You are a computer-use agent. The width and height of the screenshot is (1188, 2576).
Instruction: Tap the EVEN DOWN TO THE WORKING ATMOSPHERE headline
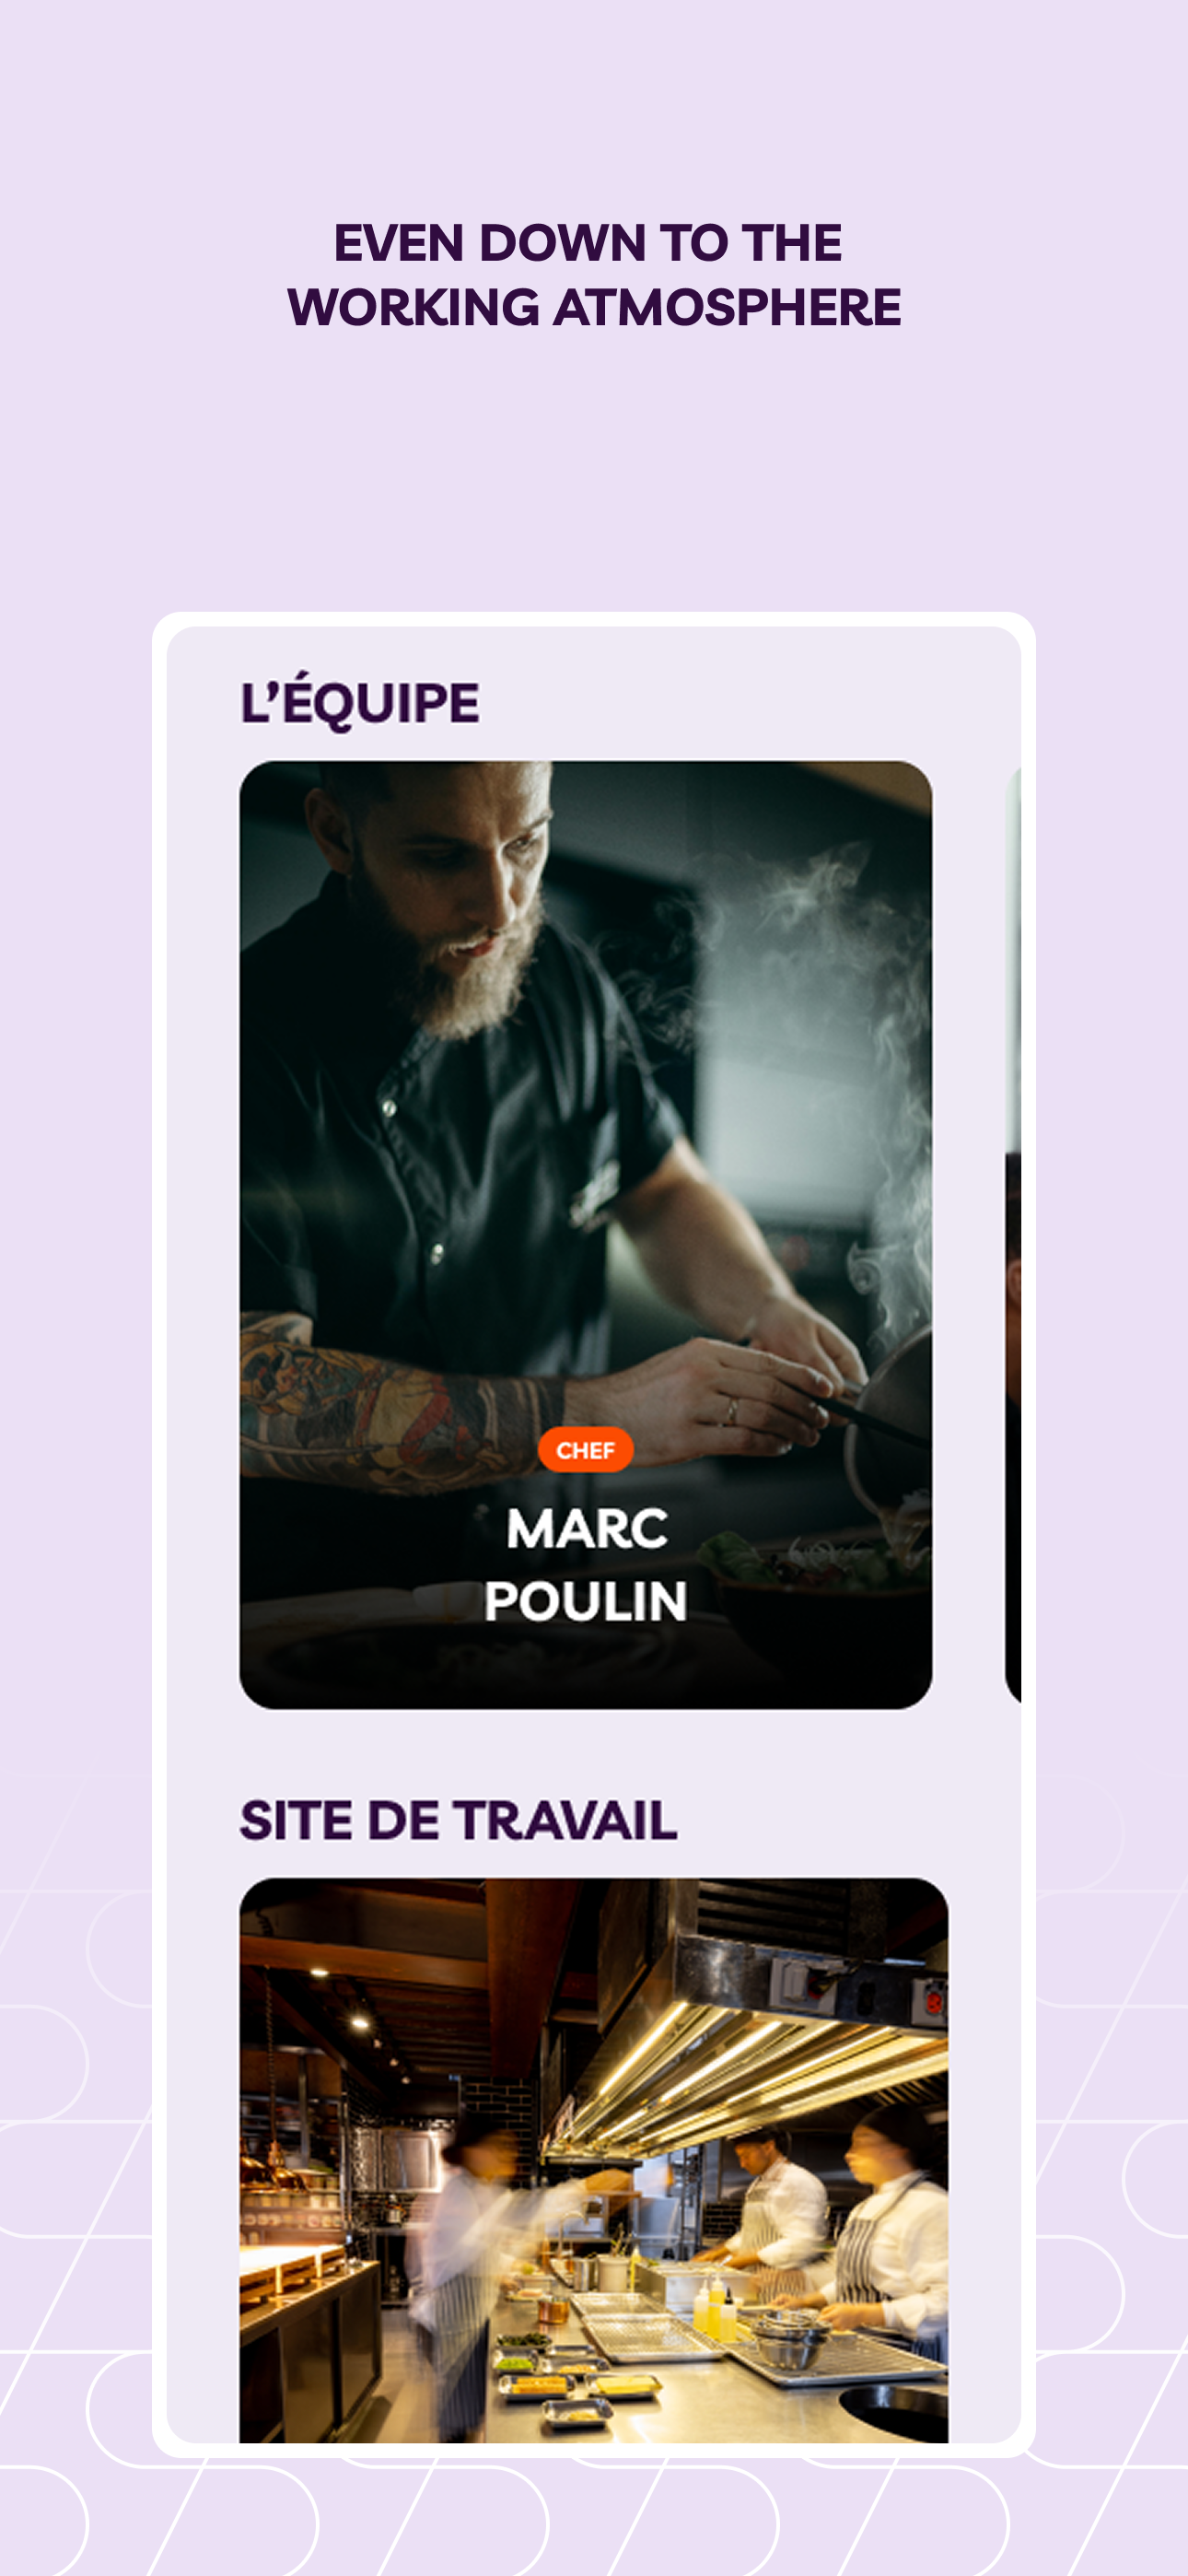tap(594, 274)
